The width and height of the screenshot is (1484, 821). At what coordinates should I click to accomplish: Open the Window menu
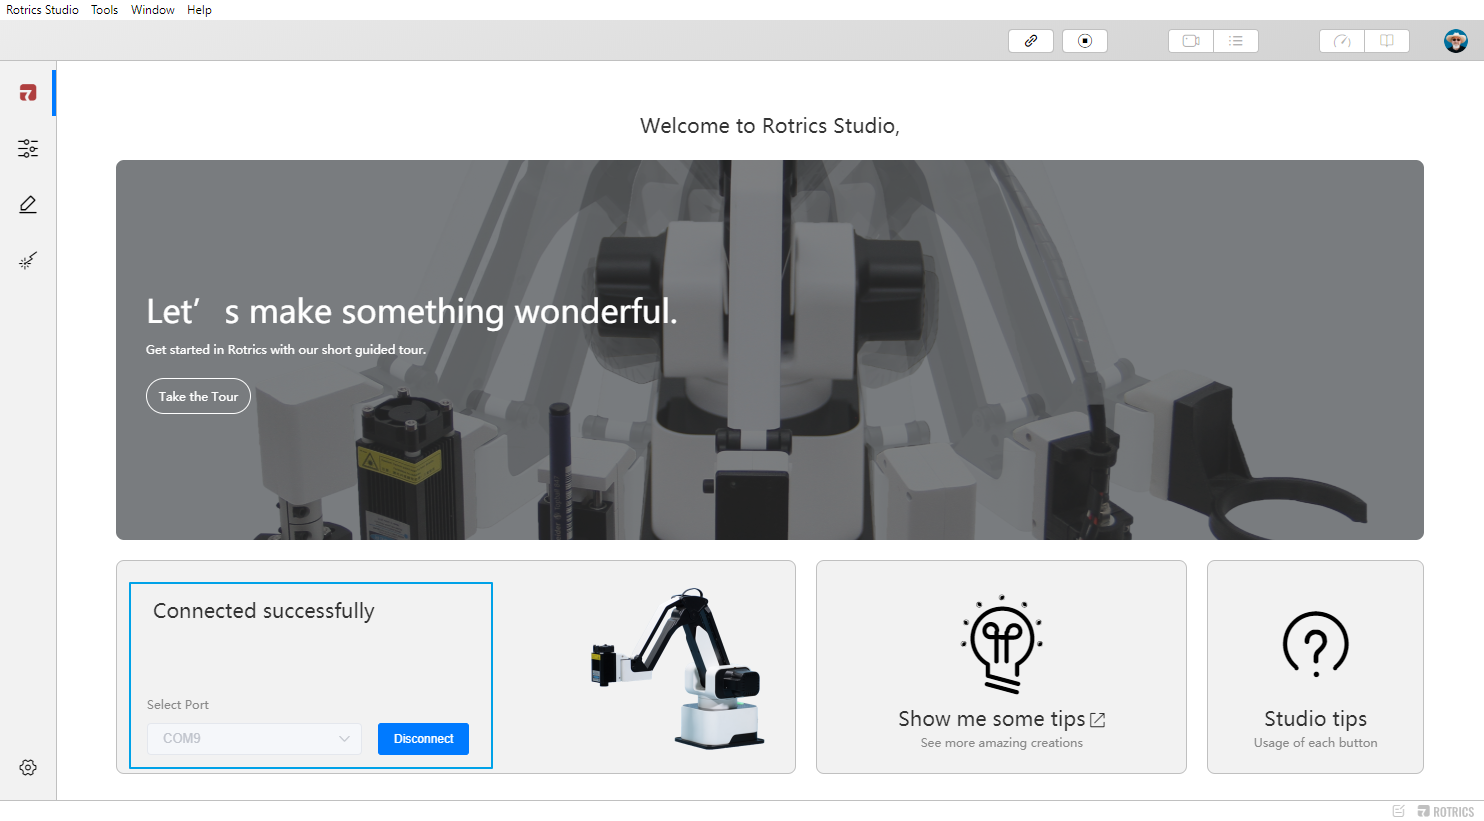coord(153,10)
